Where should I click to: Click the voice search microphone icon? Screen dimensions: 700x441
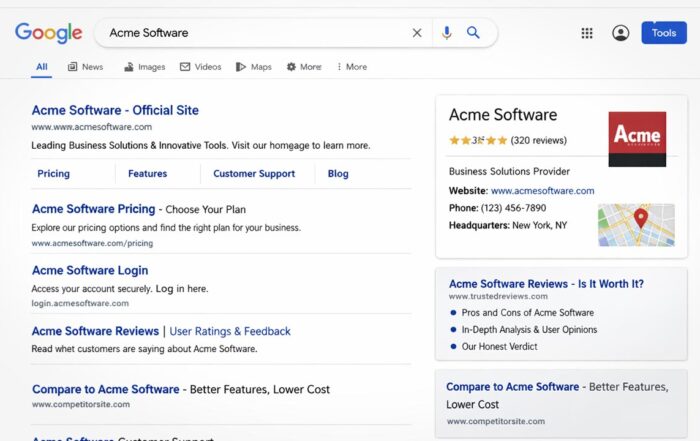(447, 33)
